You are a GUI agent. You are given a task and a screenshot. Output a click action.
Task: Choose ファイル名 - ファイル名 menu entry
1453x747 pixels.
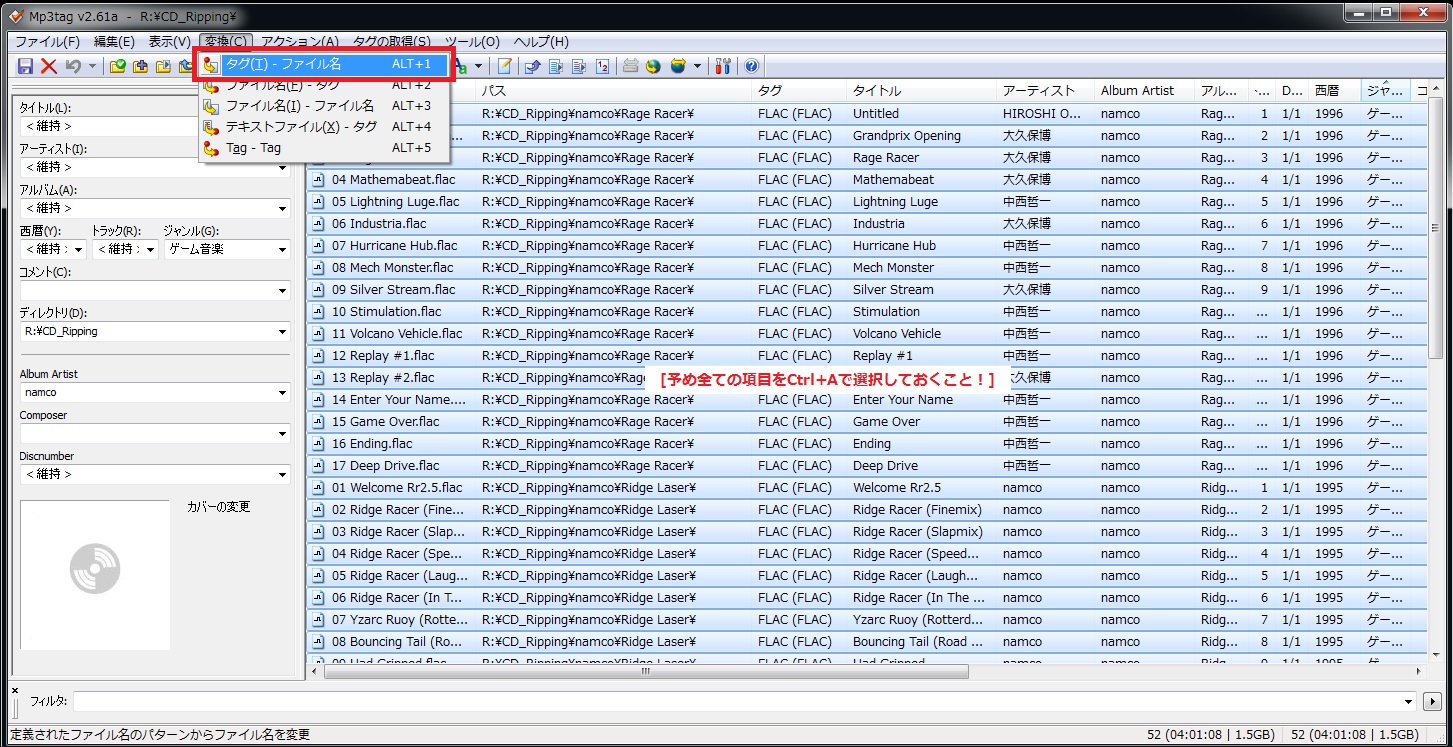pyautogui.click(x=324, y=106)
